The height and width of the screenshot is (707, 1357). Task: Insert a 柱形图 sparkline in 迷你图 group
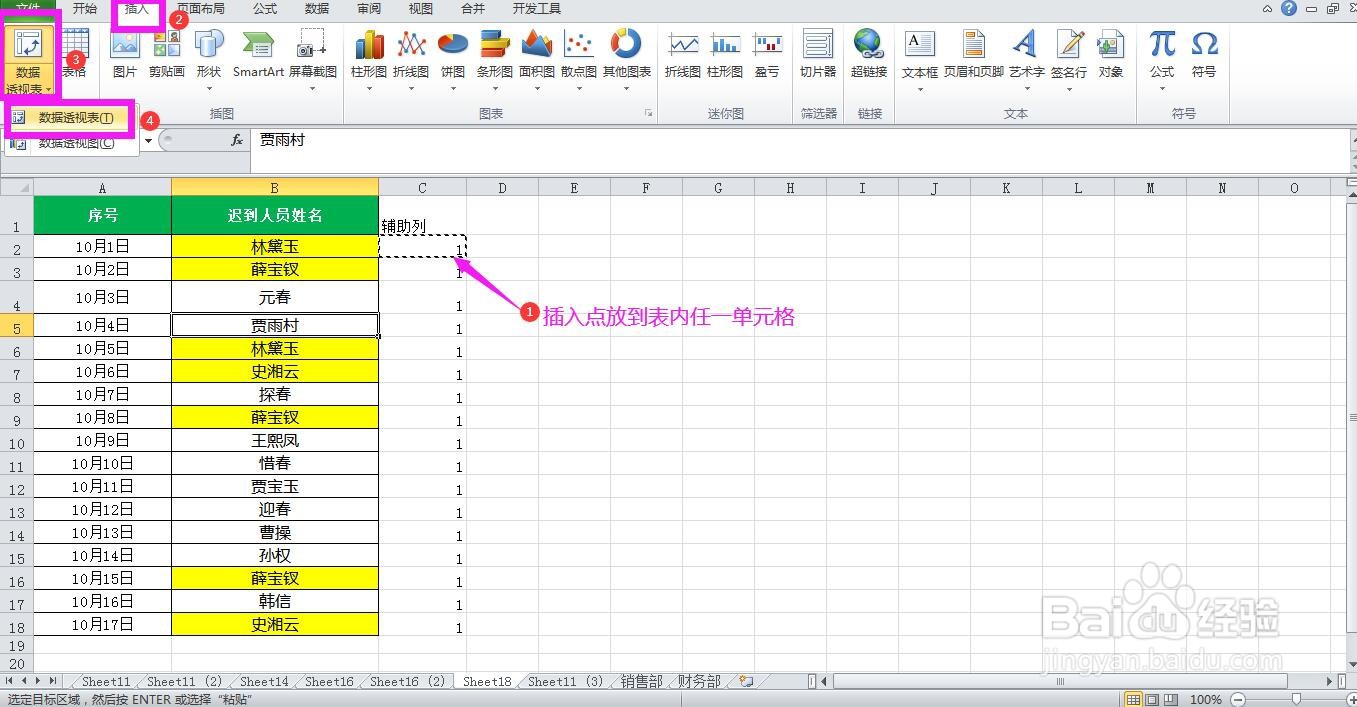[725, 53]
